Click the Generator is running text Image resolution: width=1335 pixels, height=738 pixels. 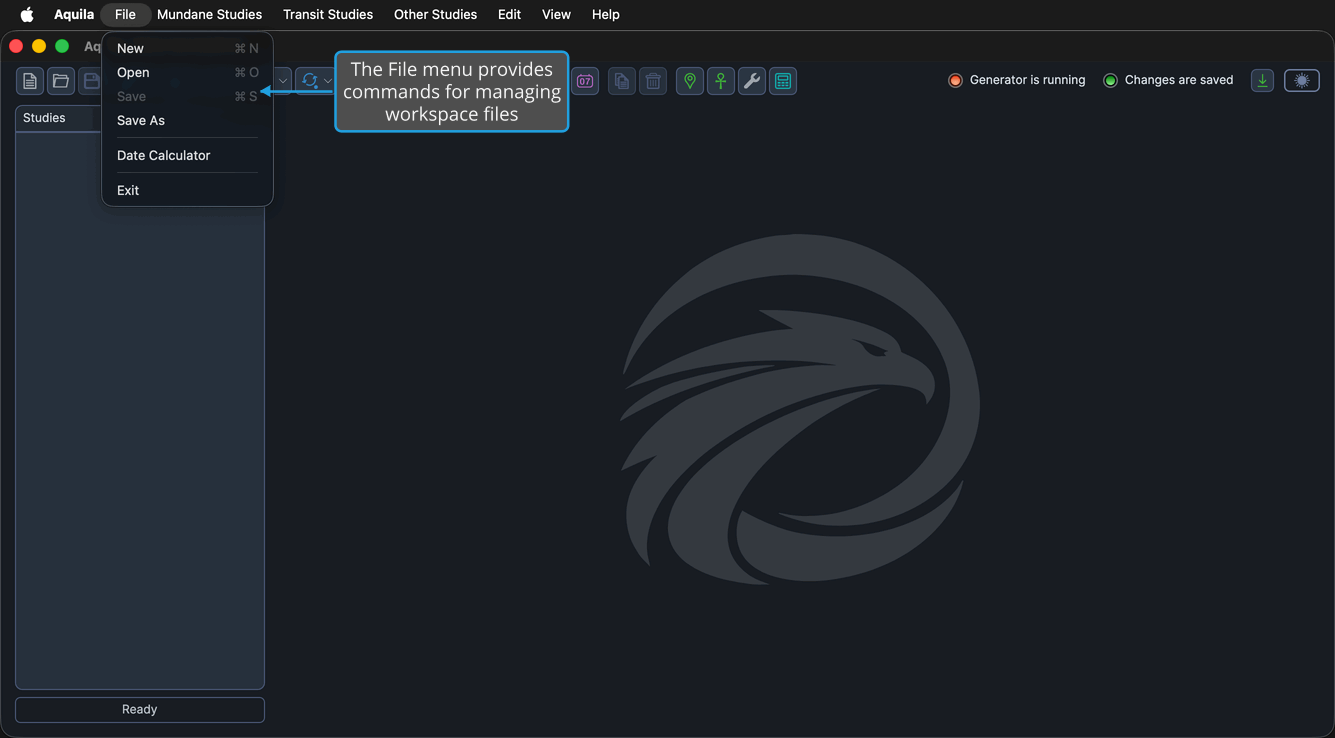click(x=1027, y=80)
